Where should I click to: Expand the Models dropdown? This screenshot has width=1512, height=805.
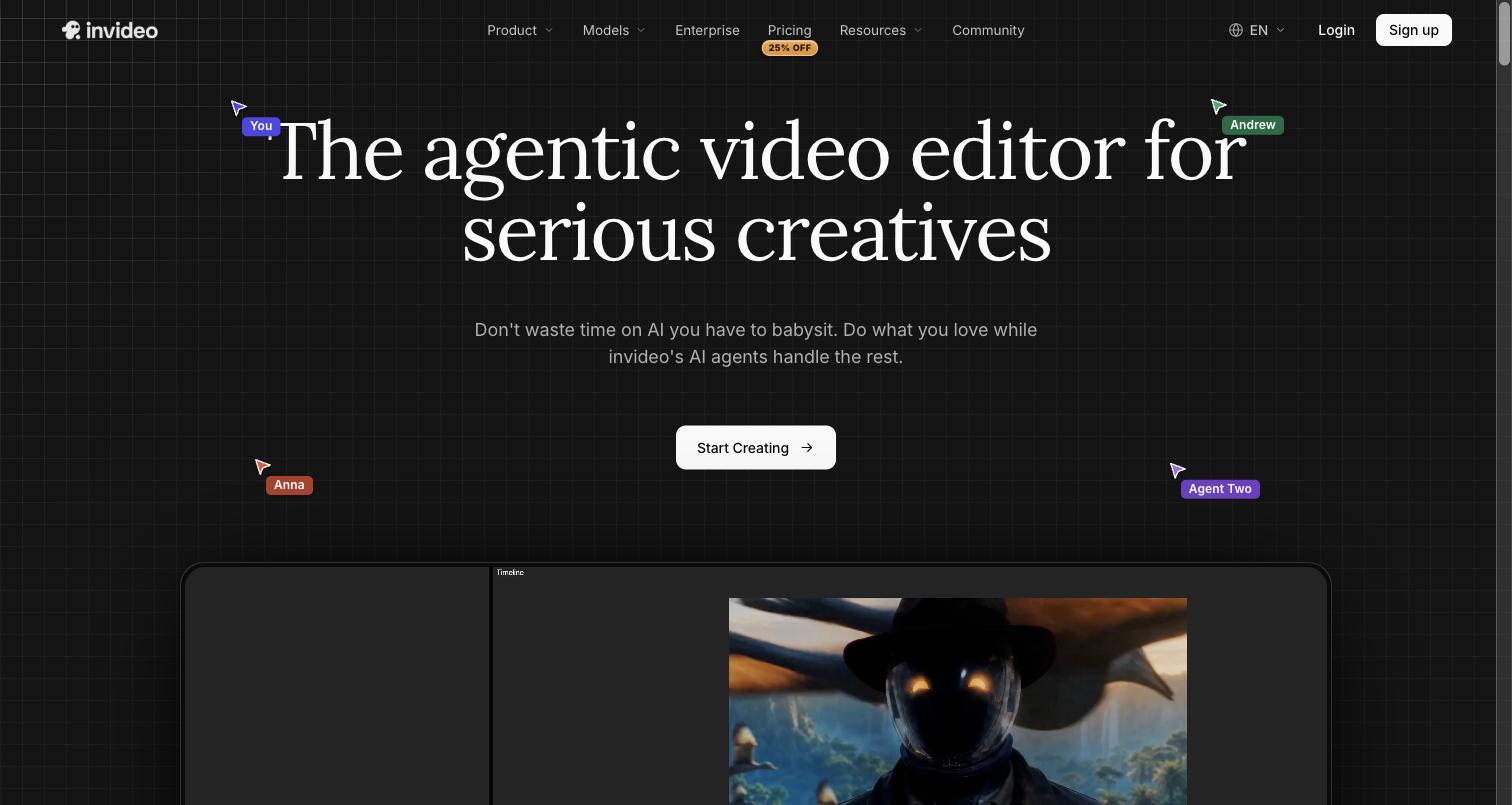tap(614, 30)
